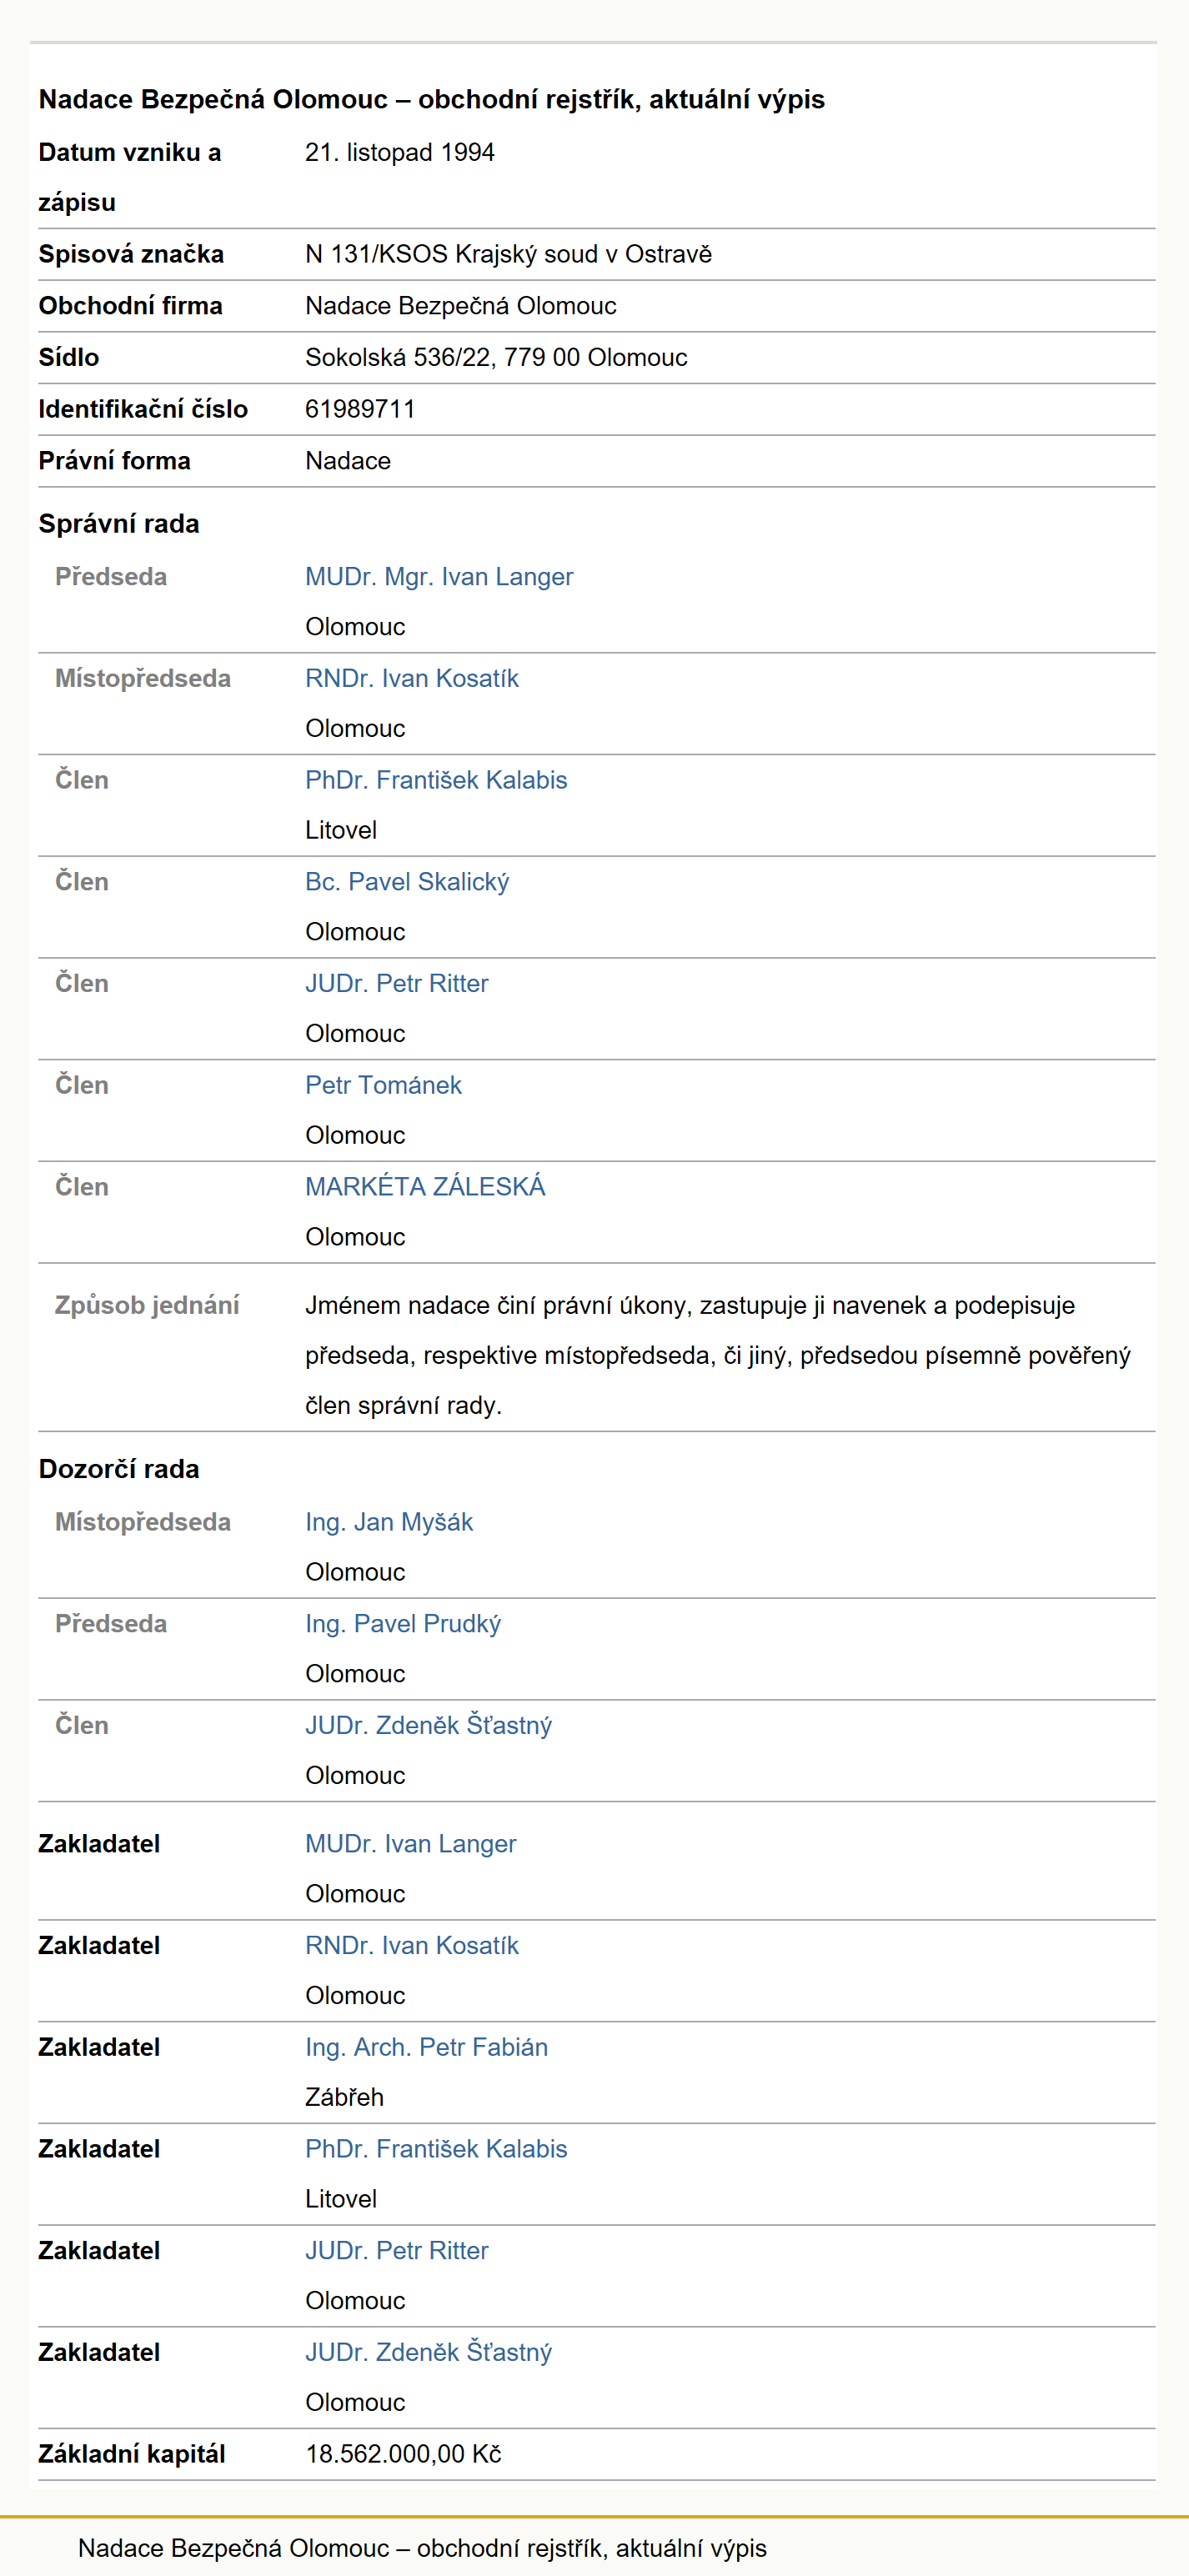The width and height of the screenshot is (1189, 2576).
Task: Select Ing. Arch. Petr Fabián founder link
Action: tap(426, 2048)
